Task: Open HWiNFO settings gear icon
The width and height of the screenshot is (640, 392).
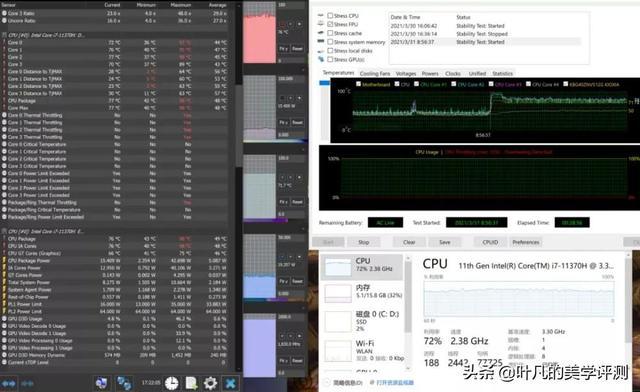Action: 210,383
